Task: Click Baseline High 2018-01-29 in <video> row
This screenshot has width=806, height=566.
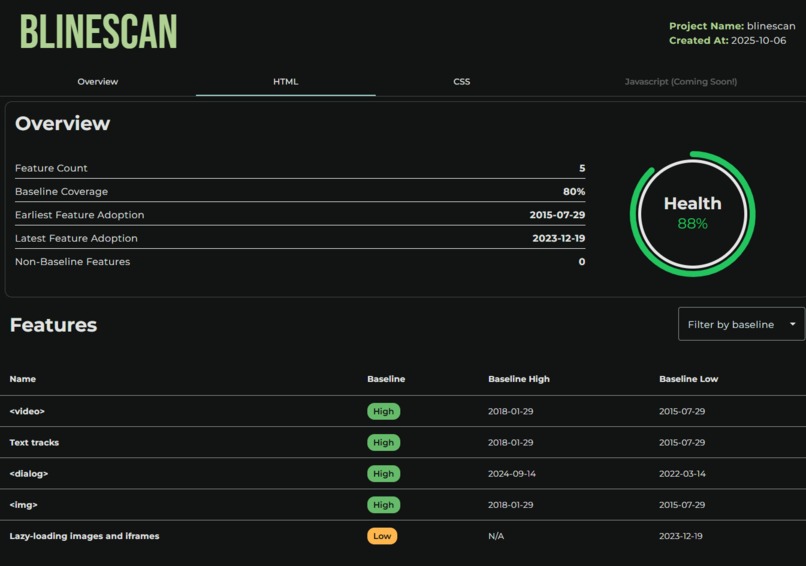Action: (x=510, y=411)
